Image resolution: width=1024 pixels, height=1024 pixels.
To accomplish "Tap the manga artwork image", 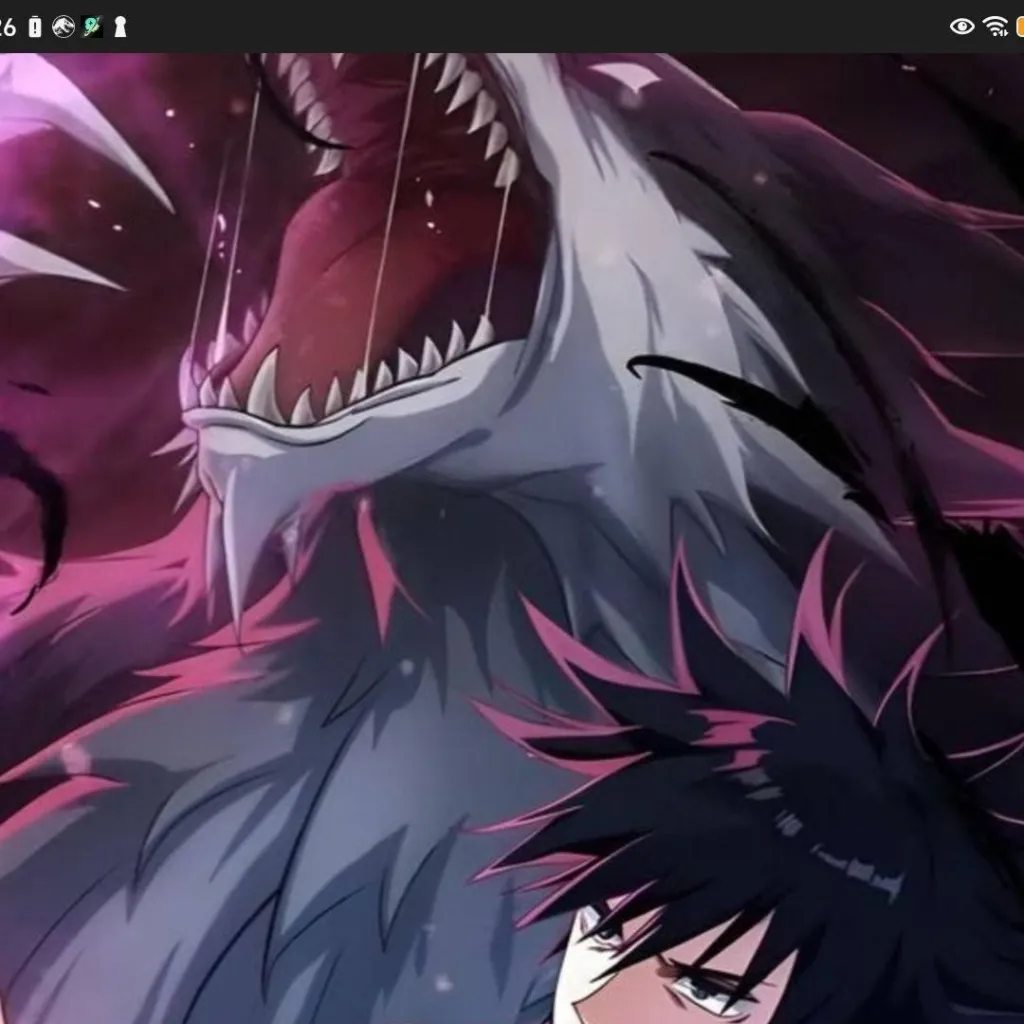I will [x=512, y=538].
